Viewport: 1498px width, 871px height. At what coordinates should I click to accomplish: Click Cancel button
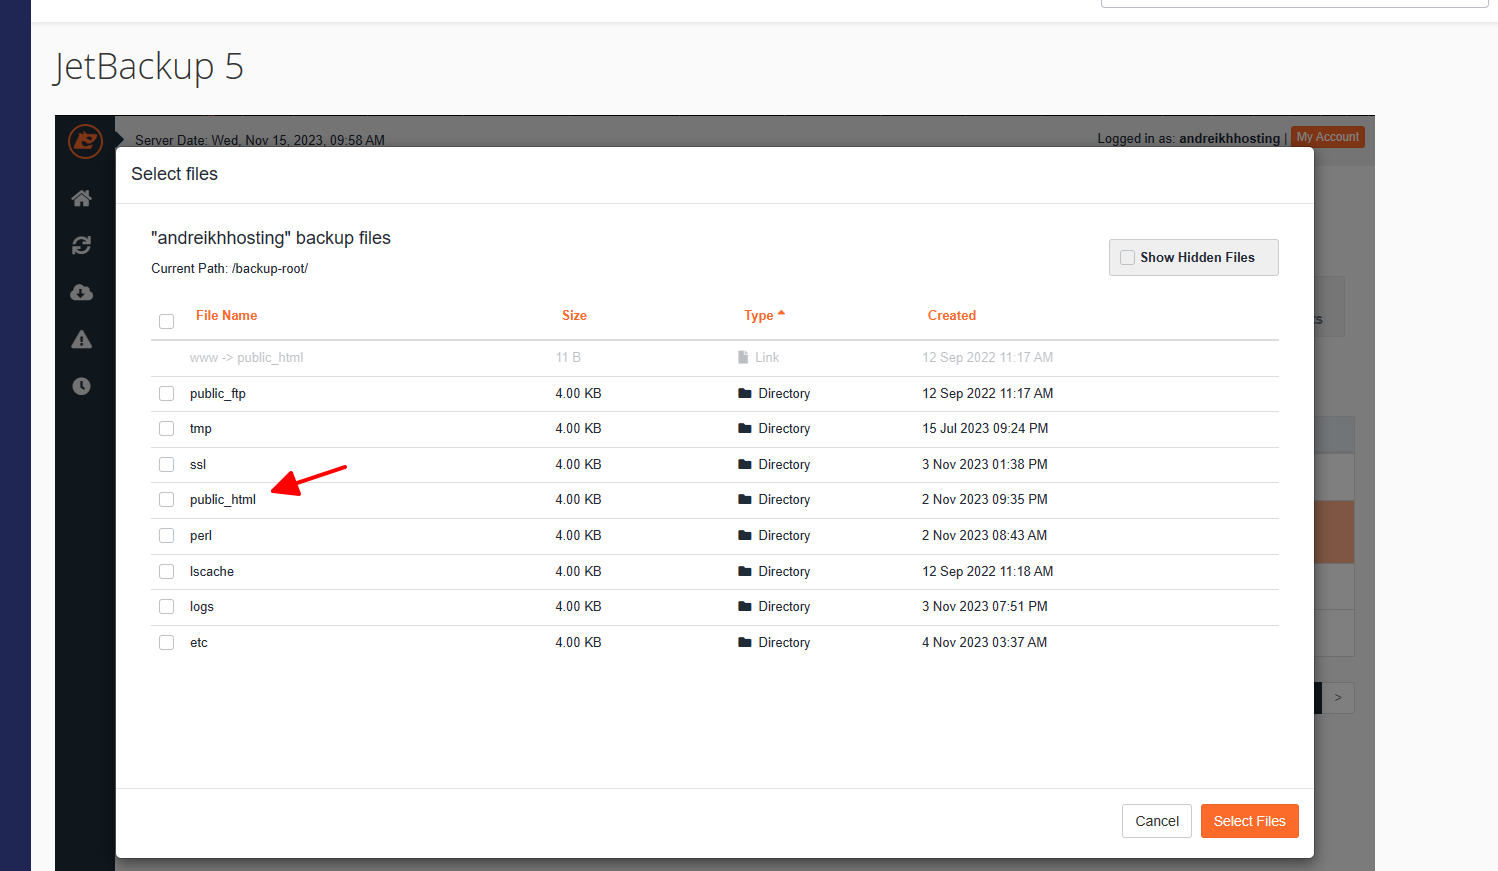[1157, 821]
